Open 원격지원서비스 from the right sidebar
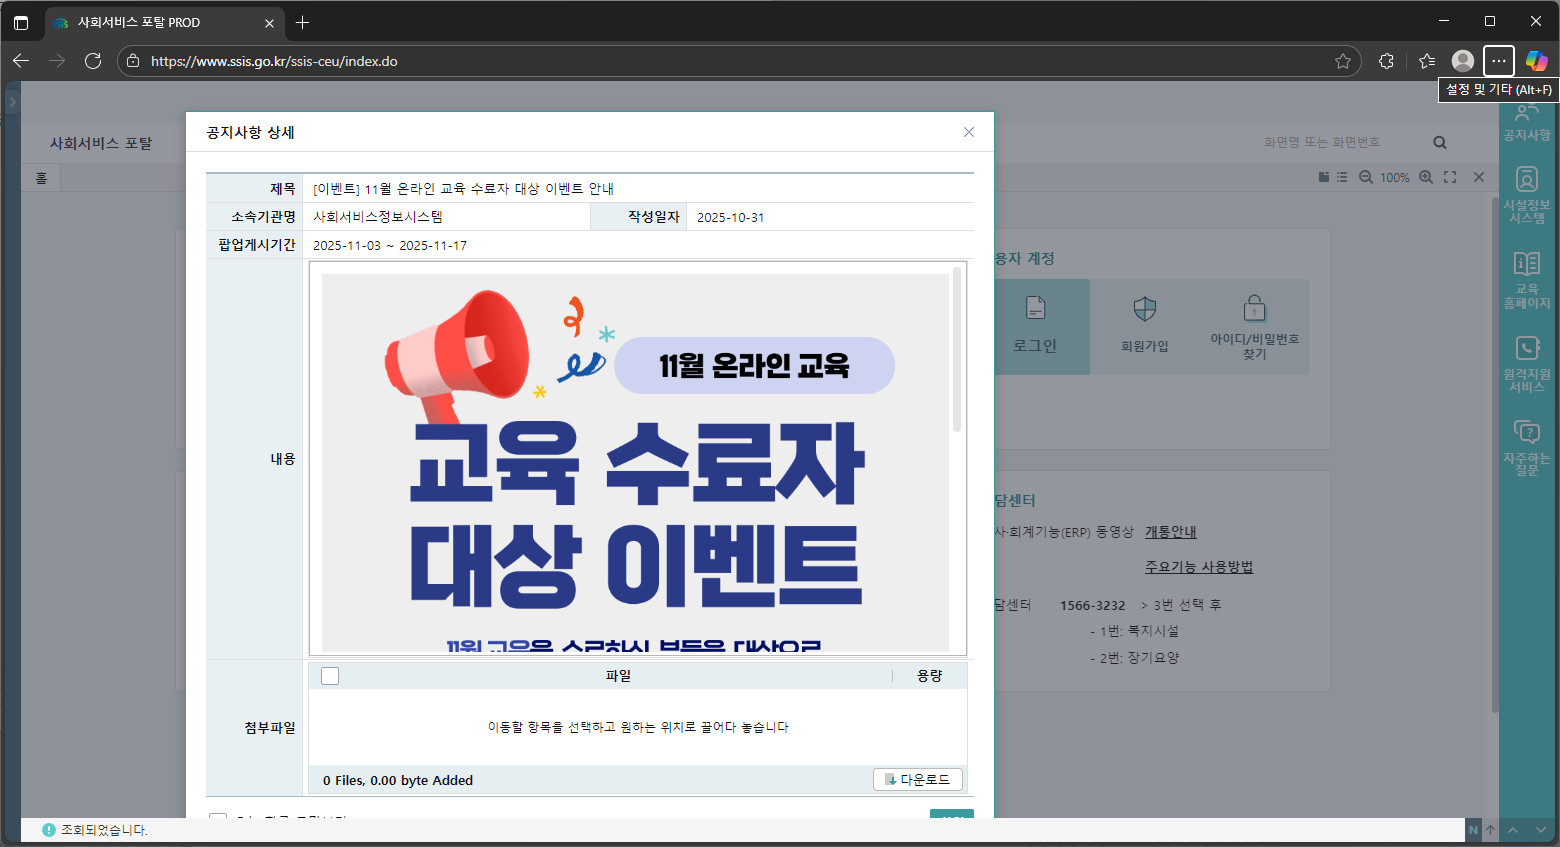Image resolution: width=1560 pixels, height=847 pixels. coord(1526,363)
